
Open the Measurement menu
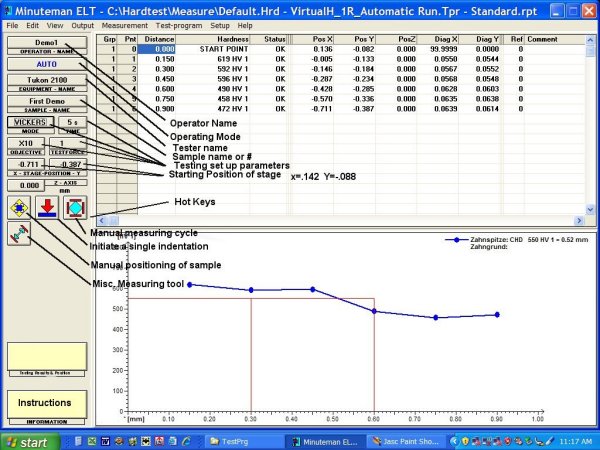tap(124, 26)
